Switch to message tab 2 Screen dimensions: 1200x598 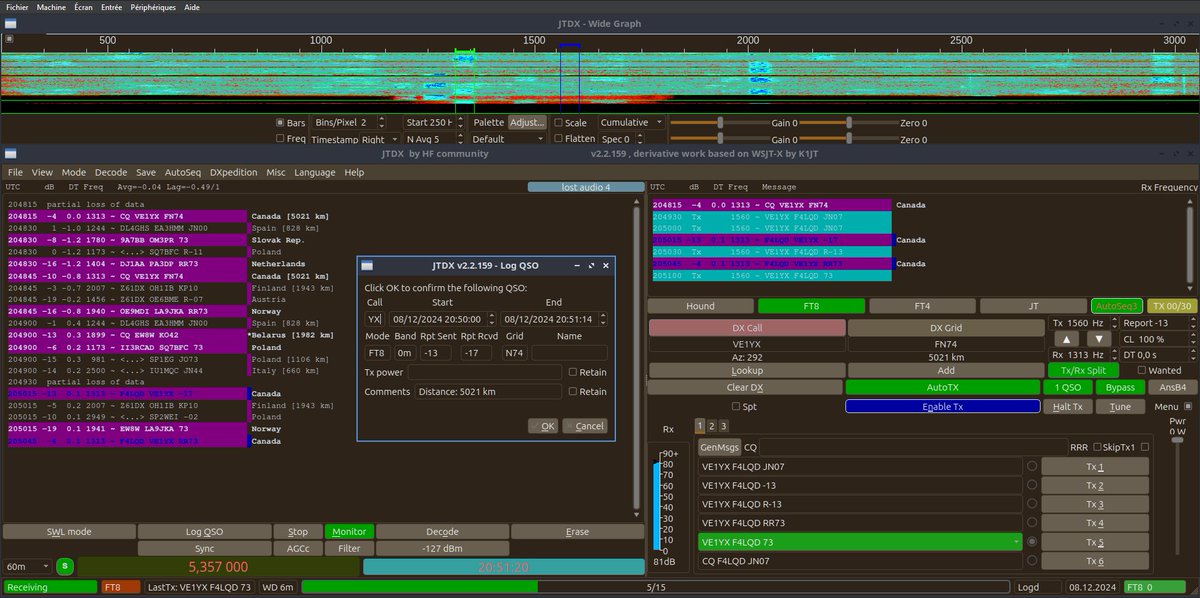pyautogui.click(x=712, y=425)
